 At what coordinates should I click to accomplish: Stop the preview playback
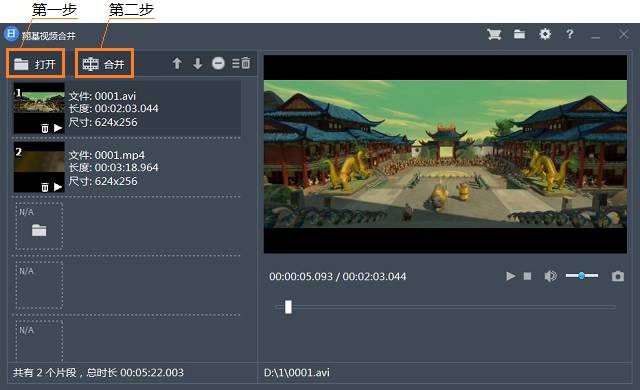click(527, 276)
